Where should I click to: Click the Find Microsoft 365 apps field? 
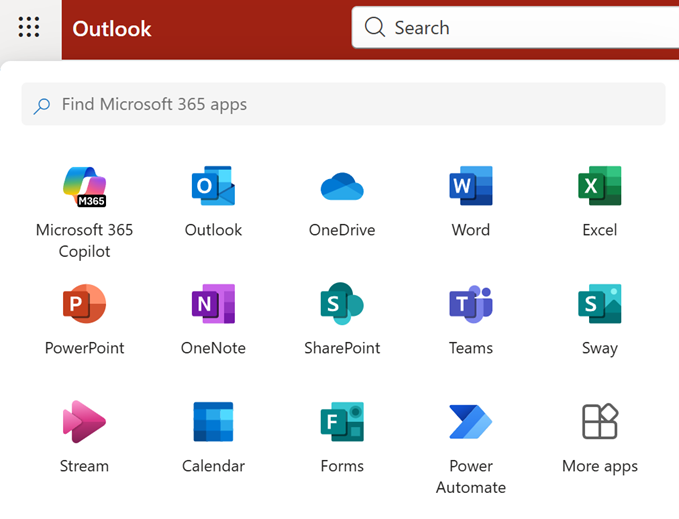click(x=343, y=104)
